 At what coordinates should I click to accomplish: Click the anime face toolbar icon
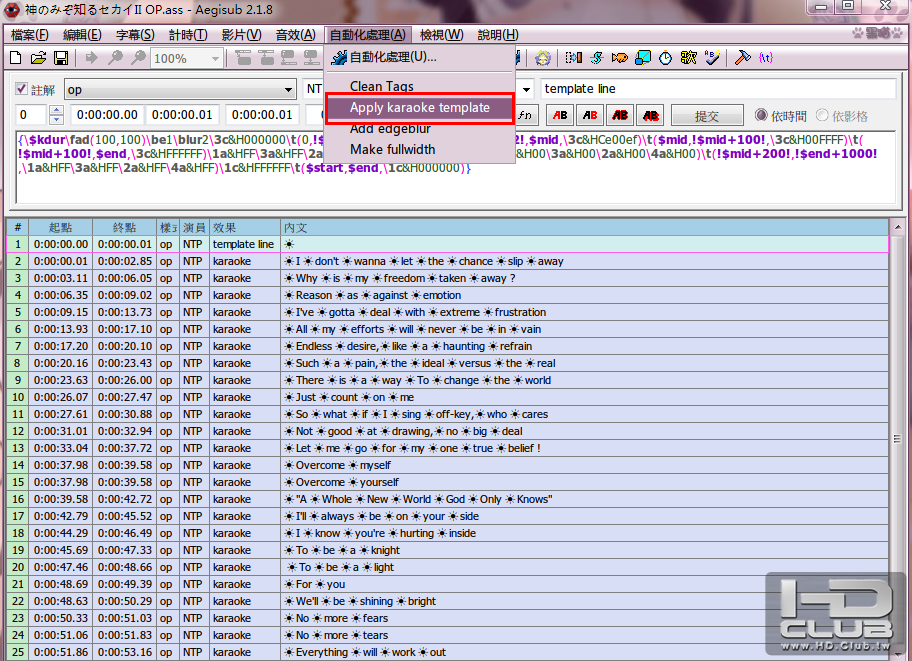[543, 58]
